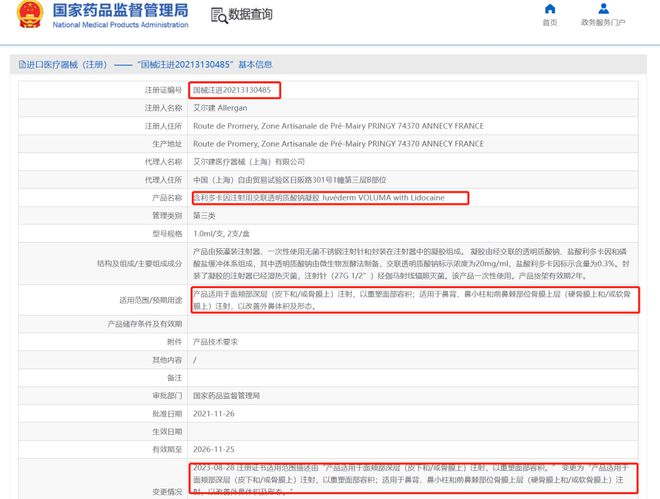660x499 pixels.
Task: Open the 数据查询 search icon
Action: 219,16
